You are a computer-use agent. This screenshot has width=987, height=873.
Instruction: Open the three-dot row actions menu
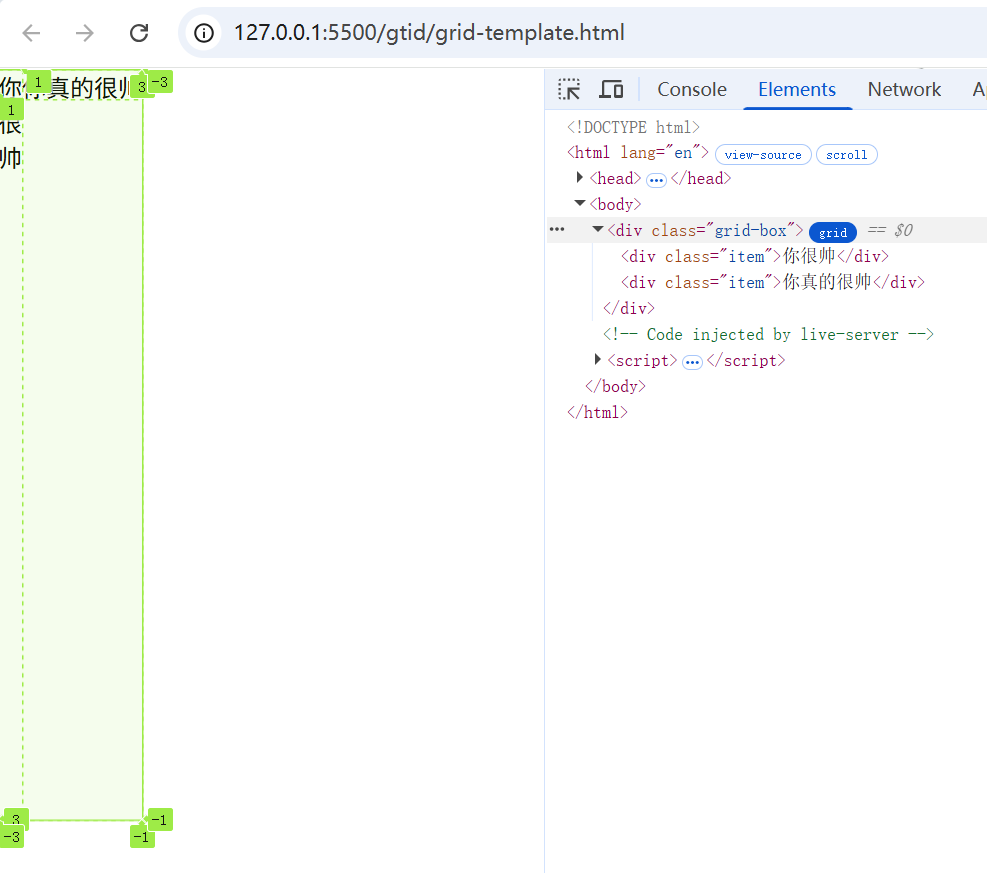point(557,230)
